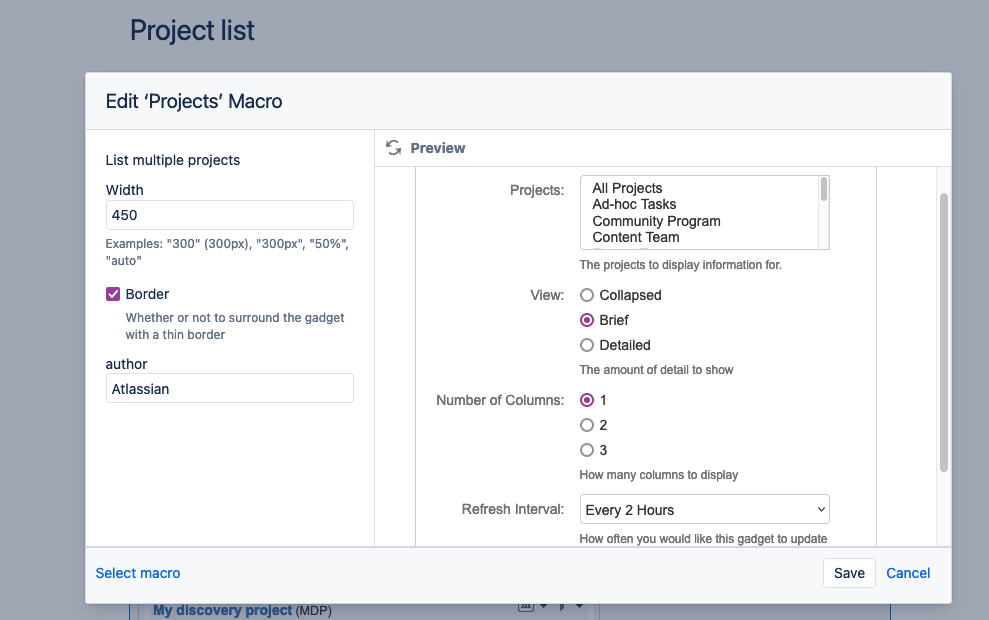The width and height of the screenshot is (989, 620).
Task: Select Community Program in the projects list
Action: pos(656,221)
